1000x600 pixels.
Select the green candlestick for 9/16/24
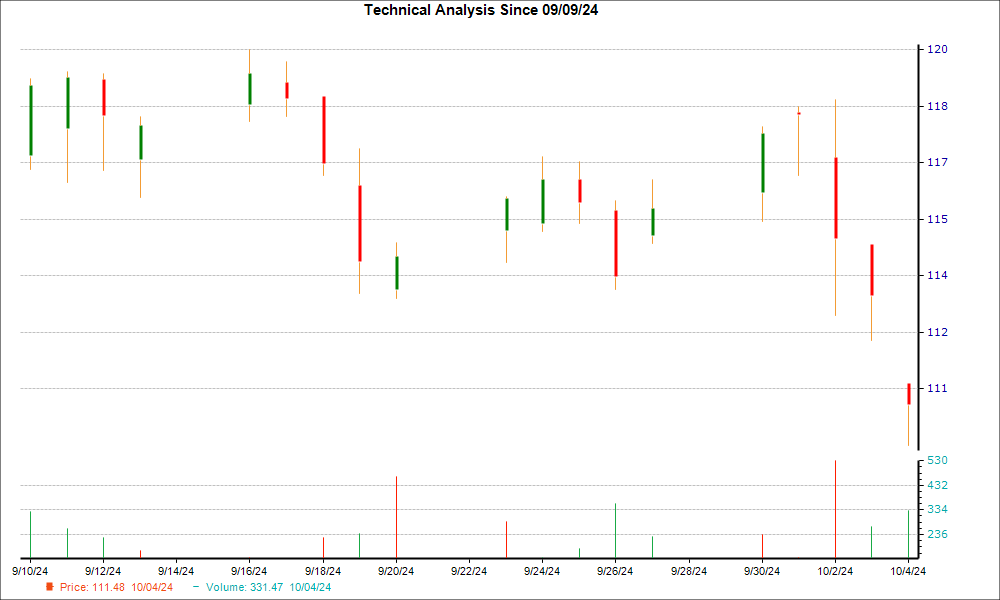pyautogui.click(x=250, y=89)
